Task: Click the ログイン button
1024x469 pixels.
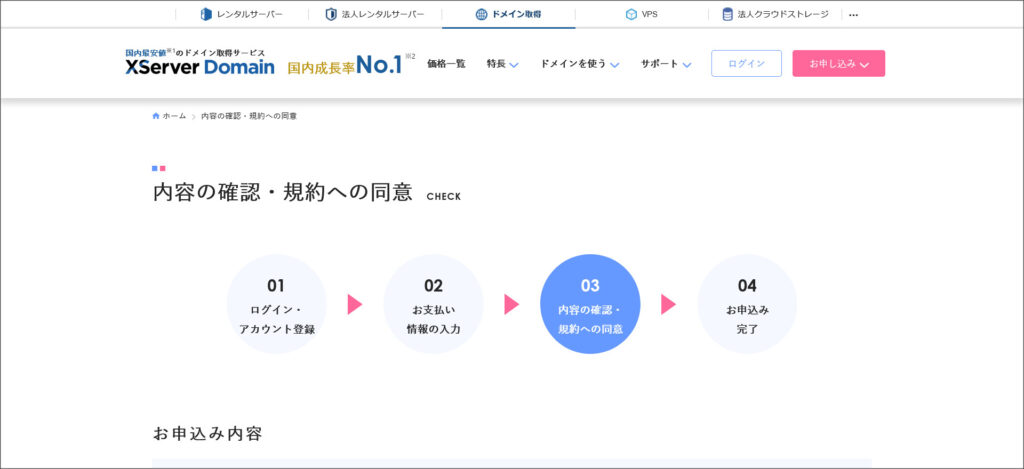Action: pos(746,63)
